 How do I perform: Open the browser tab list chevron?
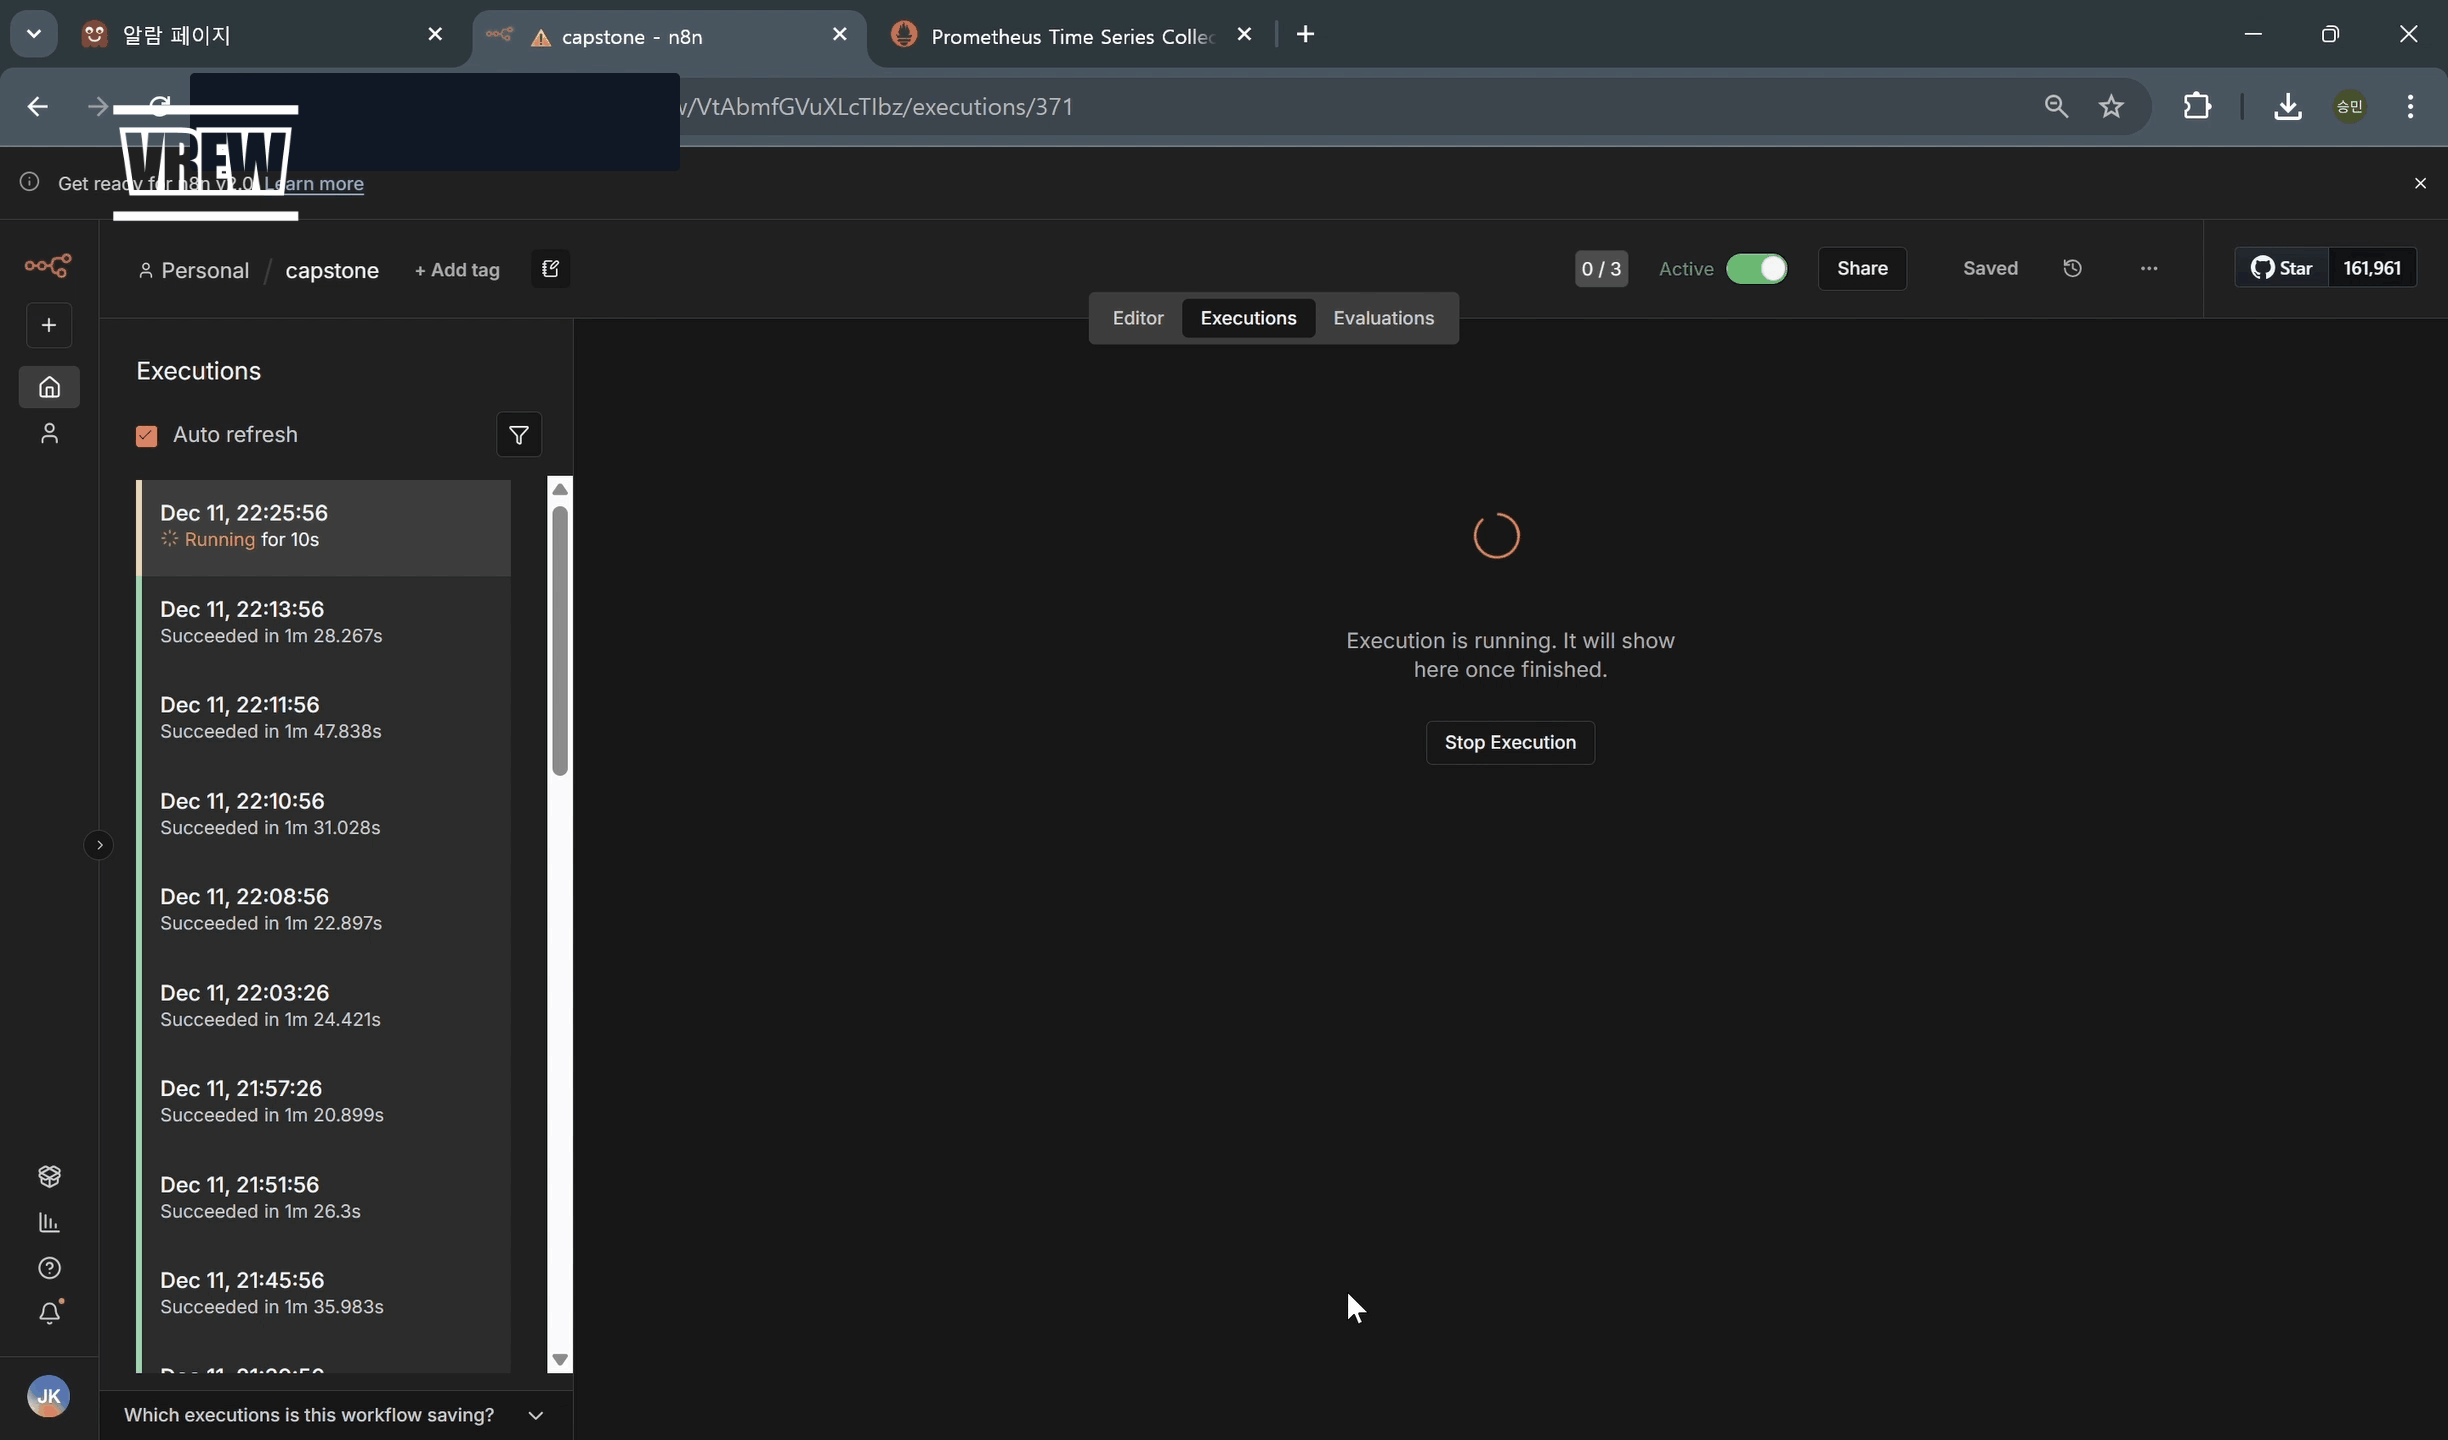tap(33, 33)
